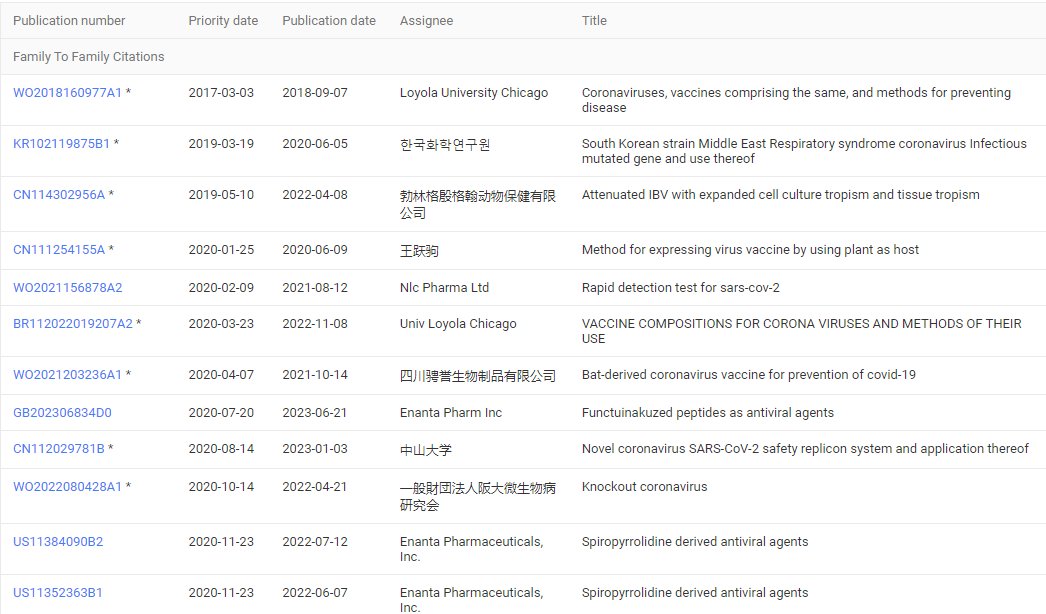Image resolution: width=1046 pixels, height=614 pixels.
Task: Open patent link WO2018160977A1
Action: click(x=67, y=93)
